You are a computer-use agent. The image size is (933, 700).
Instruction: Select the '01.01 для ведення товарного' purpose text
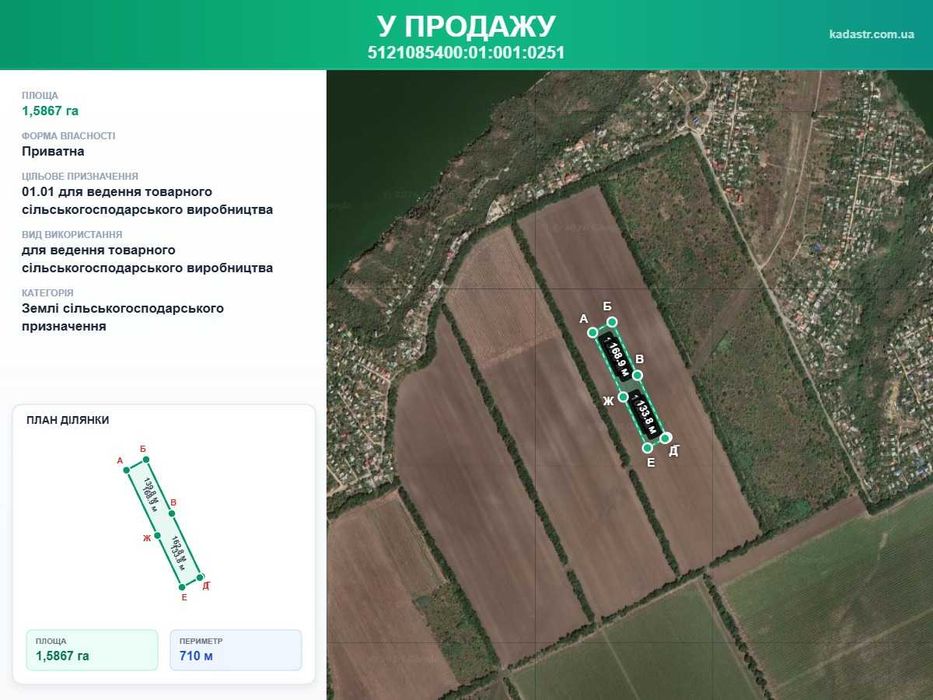coord(117,192)
